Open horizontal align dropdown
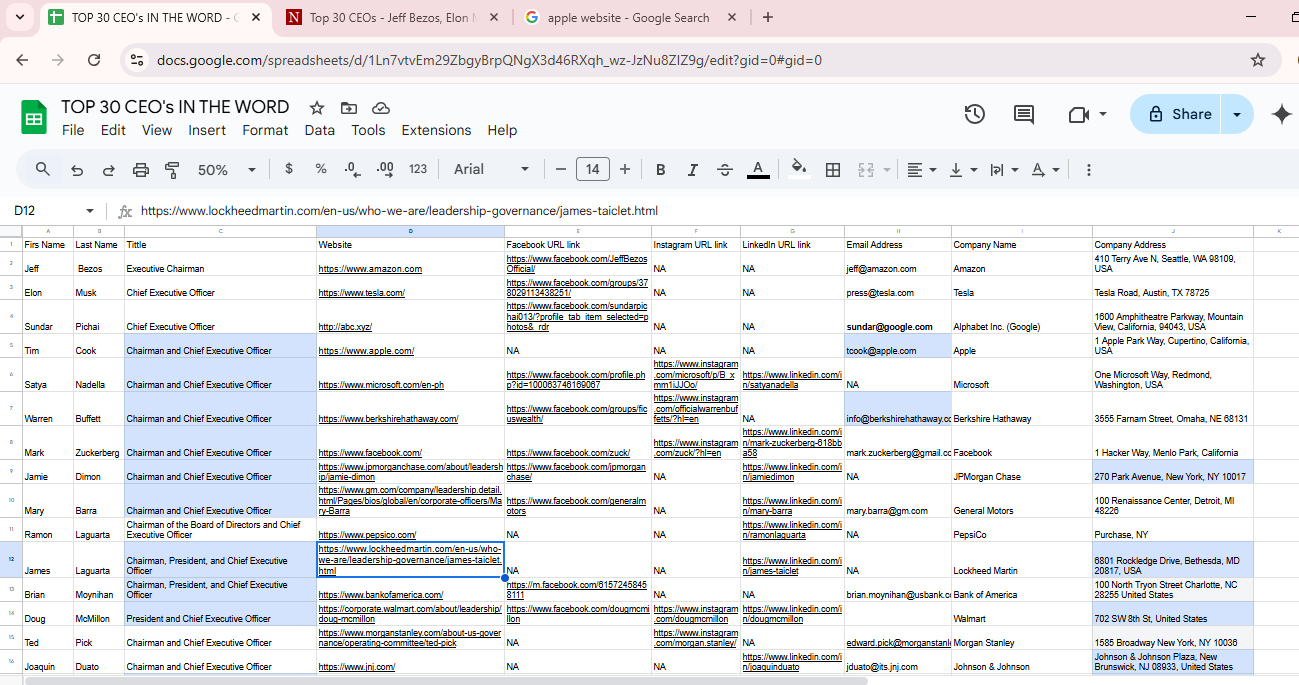 tap(921, 169)
